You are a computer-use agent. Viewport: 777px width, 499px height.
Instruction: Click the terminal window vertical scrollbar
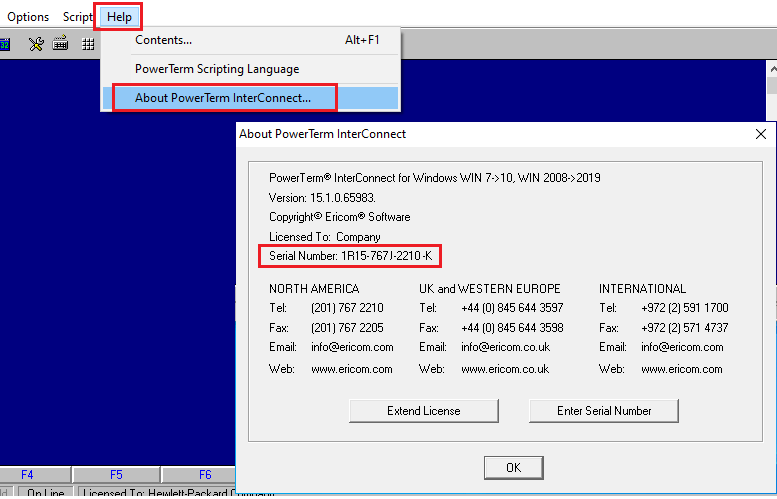[772, 91]
